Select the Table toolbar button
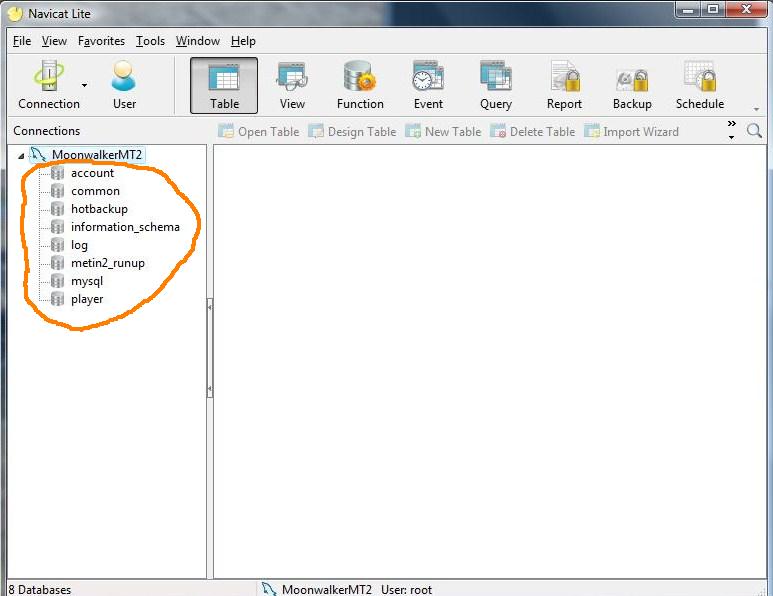 point(224,85)
